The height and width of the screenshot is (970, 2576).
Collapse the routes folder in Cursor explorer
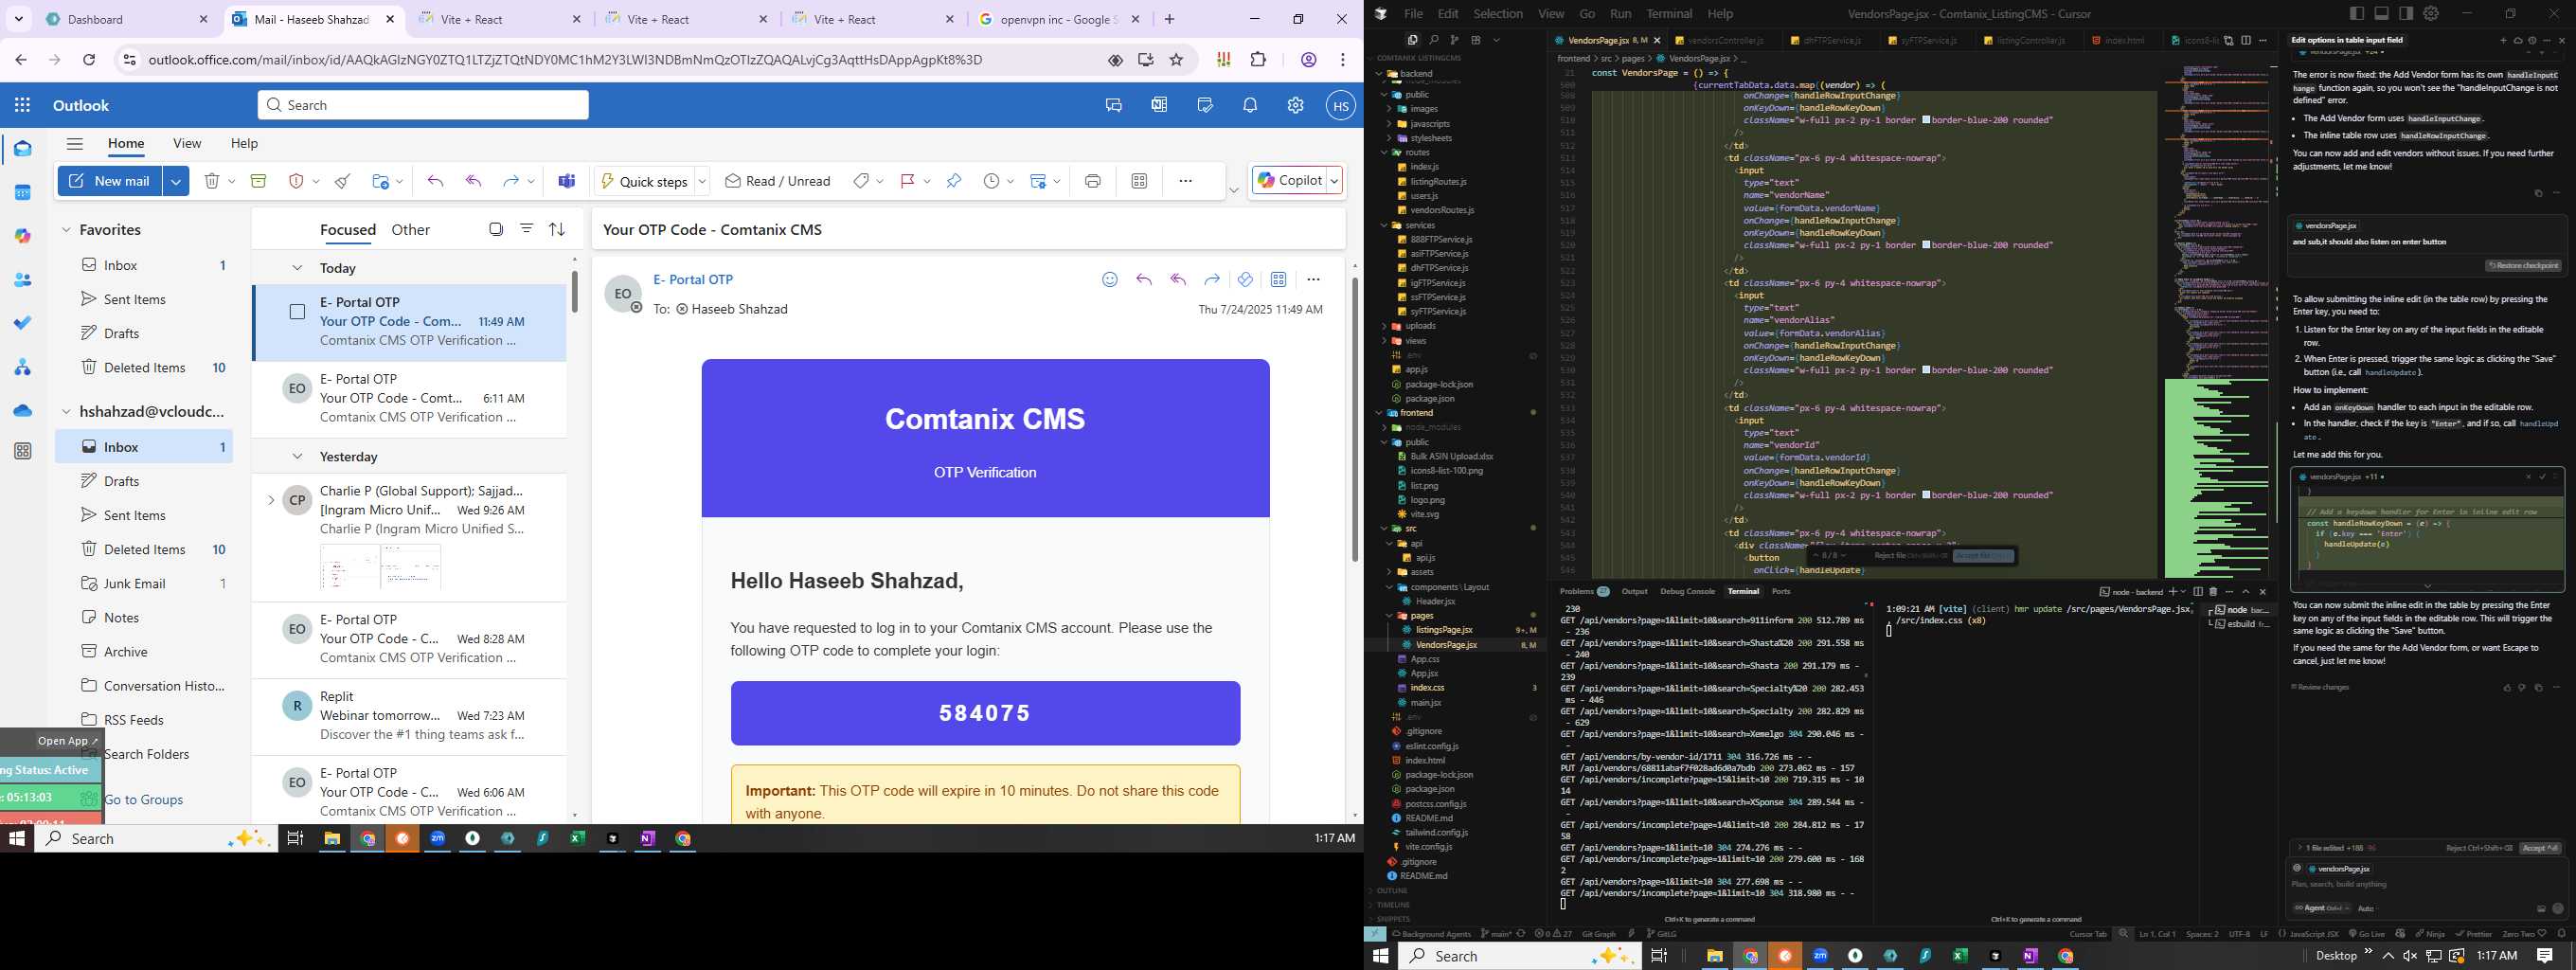click(1385, 153)
